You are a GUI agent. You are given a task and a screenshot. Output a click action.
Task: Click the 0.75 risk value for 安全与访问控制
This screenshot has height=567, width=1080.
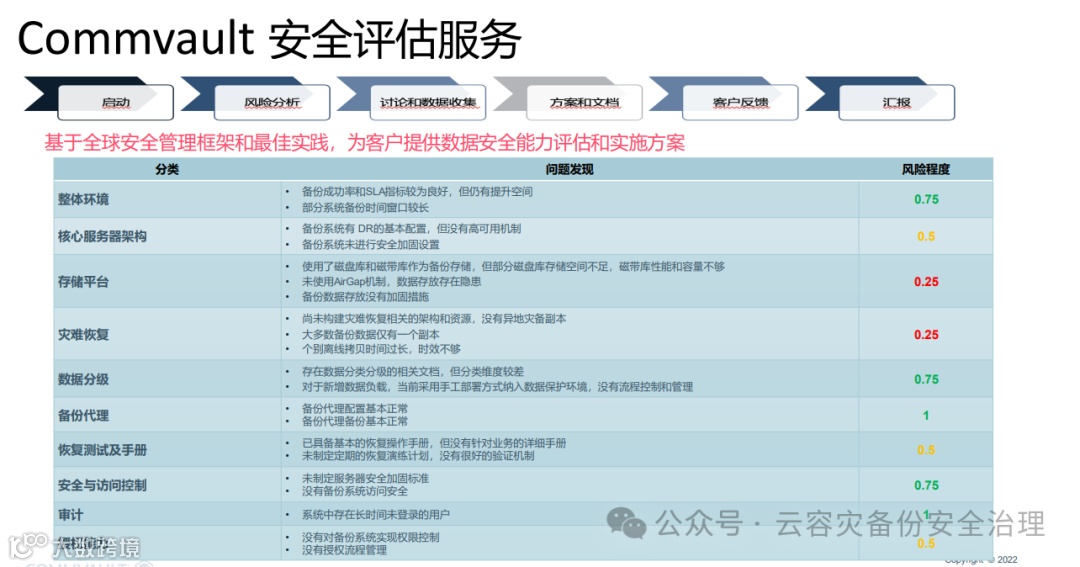pos(926,485)
